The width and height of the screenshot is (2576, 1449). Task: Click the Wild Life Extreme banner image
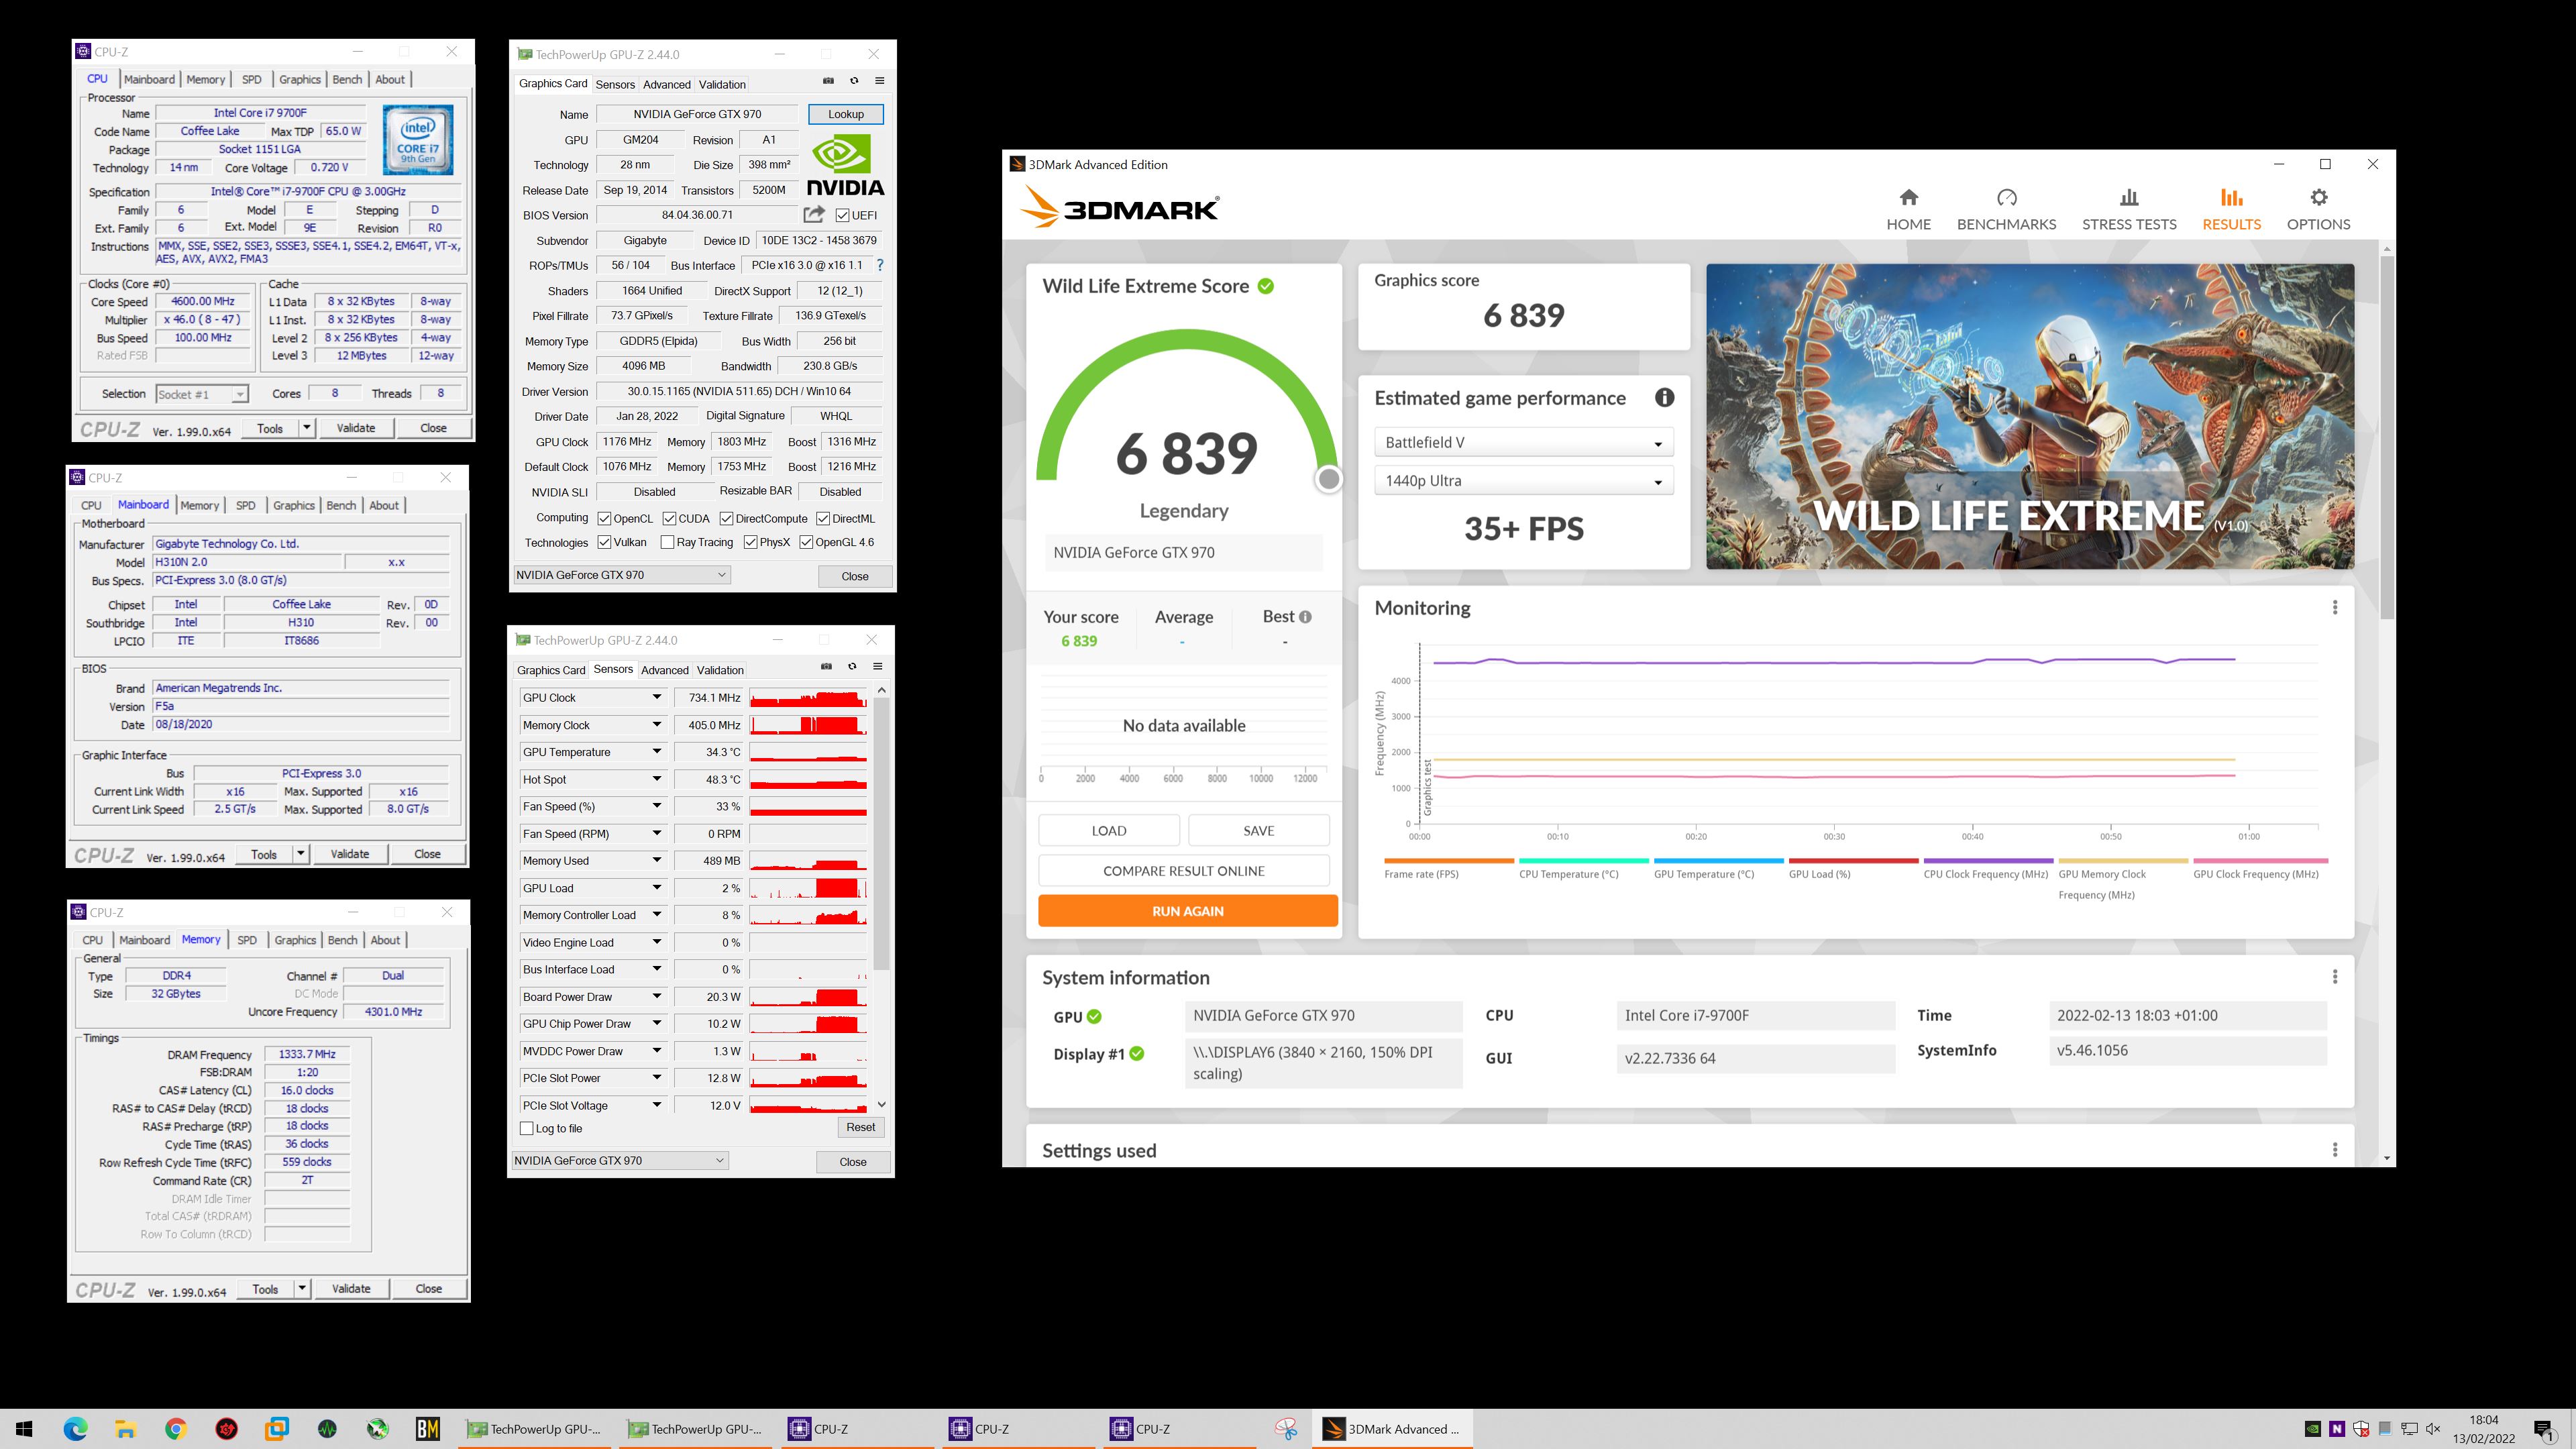click(x=2029, y=416)
